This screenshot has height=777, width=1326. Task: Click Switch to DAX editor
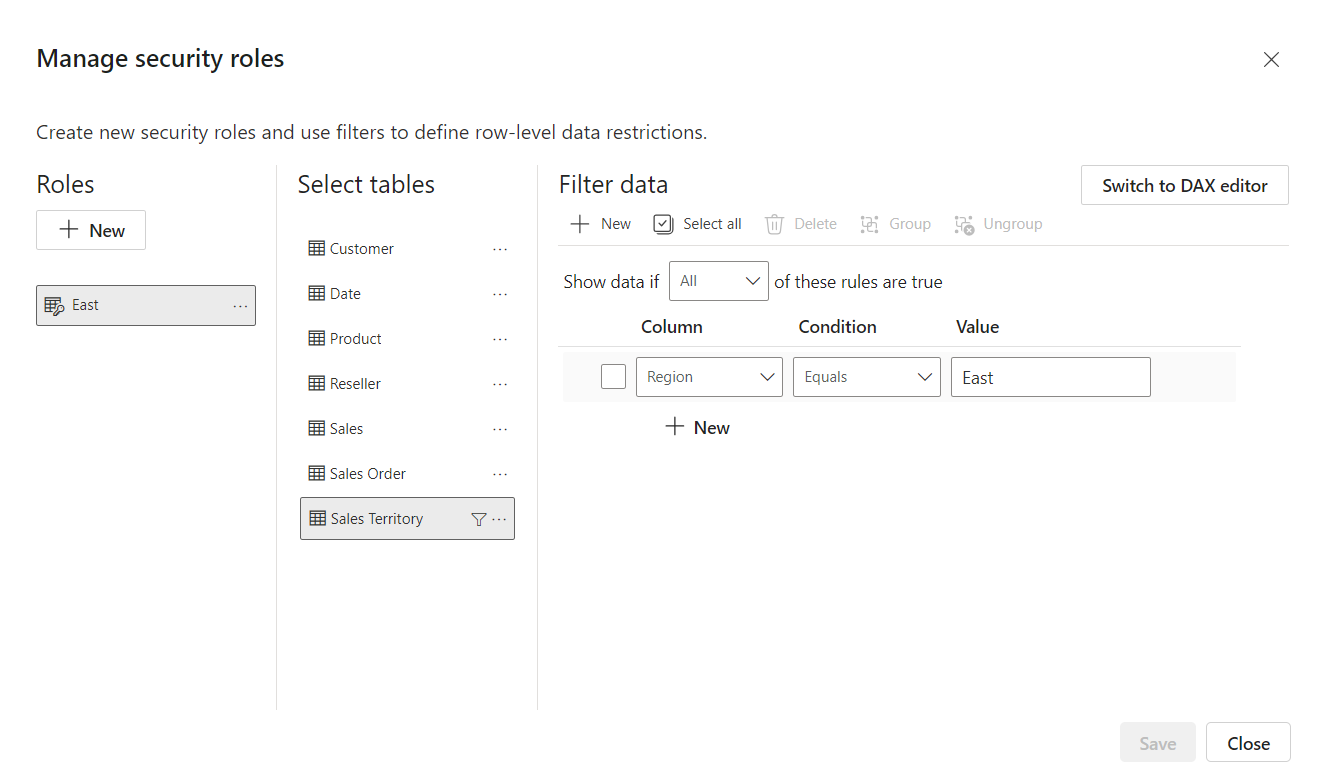pyautogui.click(x=1184, y=184)
